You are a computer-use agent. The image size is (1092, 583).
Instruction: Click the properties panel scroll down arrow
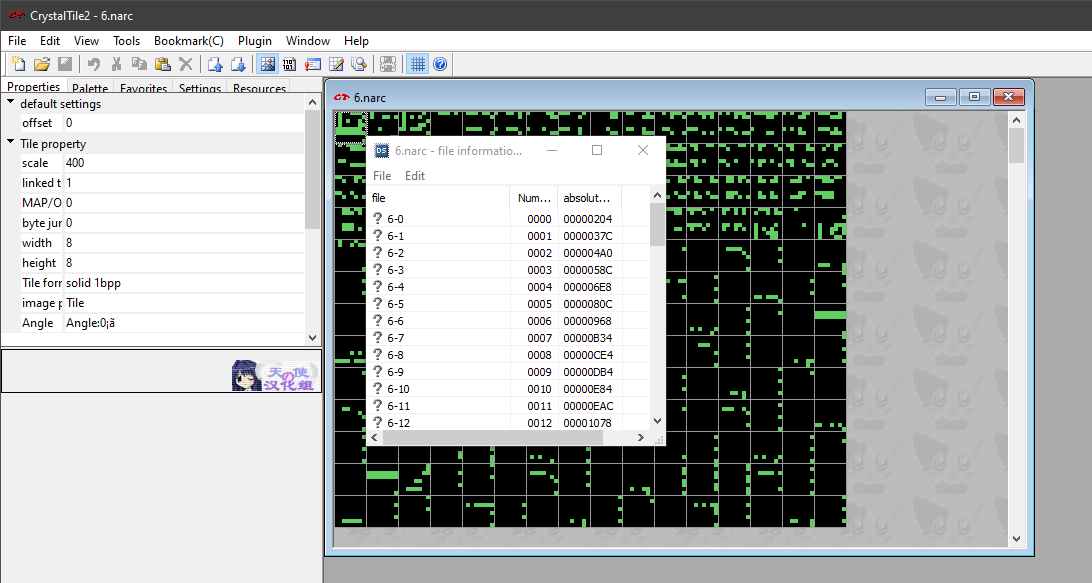point(312,338)
